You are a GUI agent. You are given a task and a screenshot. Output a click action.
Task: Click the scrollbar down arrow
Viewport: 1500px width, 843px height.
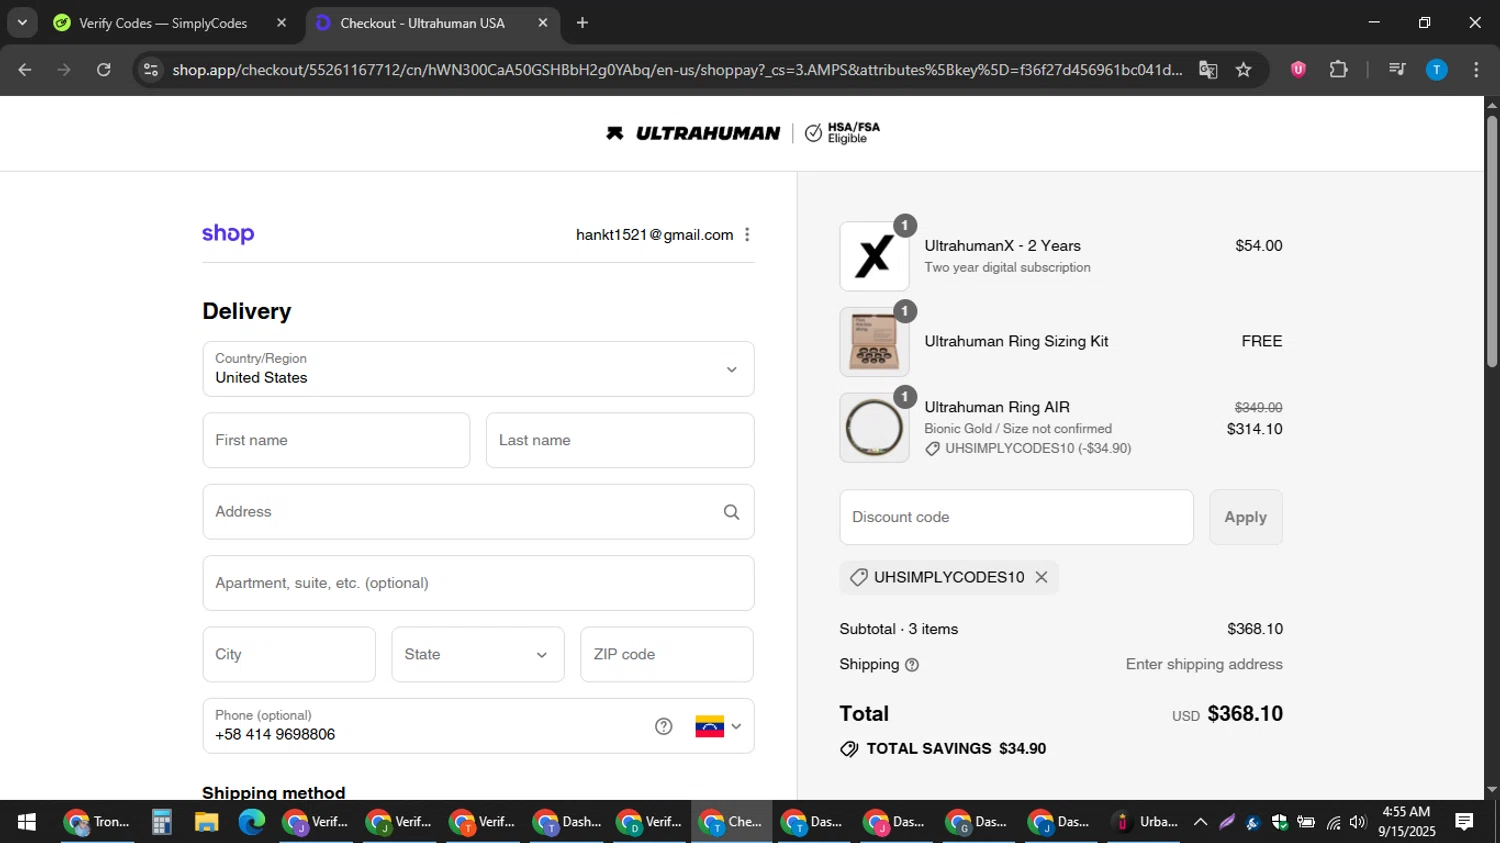pos(1492,790)
